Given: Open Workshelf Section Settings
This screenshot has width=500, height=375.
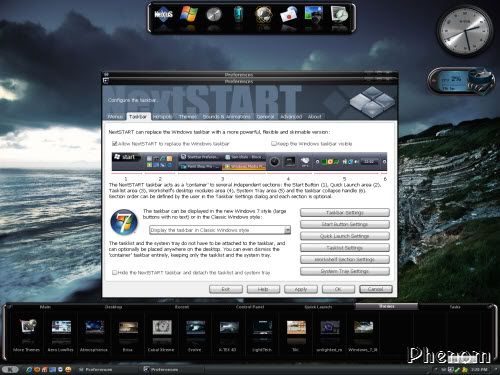Looking at the screenshot, I should pos(345,260).
